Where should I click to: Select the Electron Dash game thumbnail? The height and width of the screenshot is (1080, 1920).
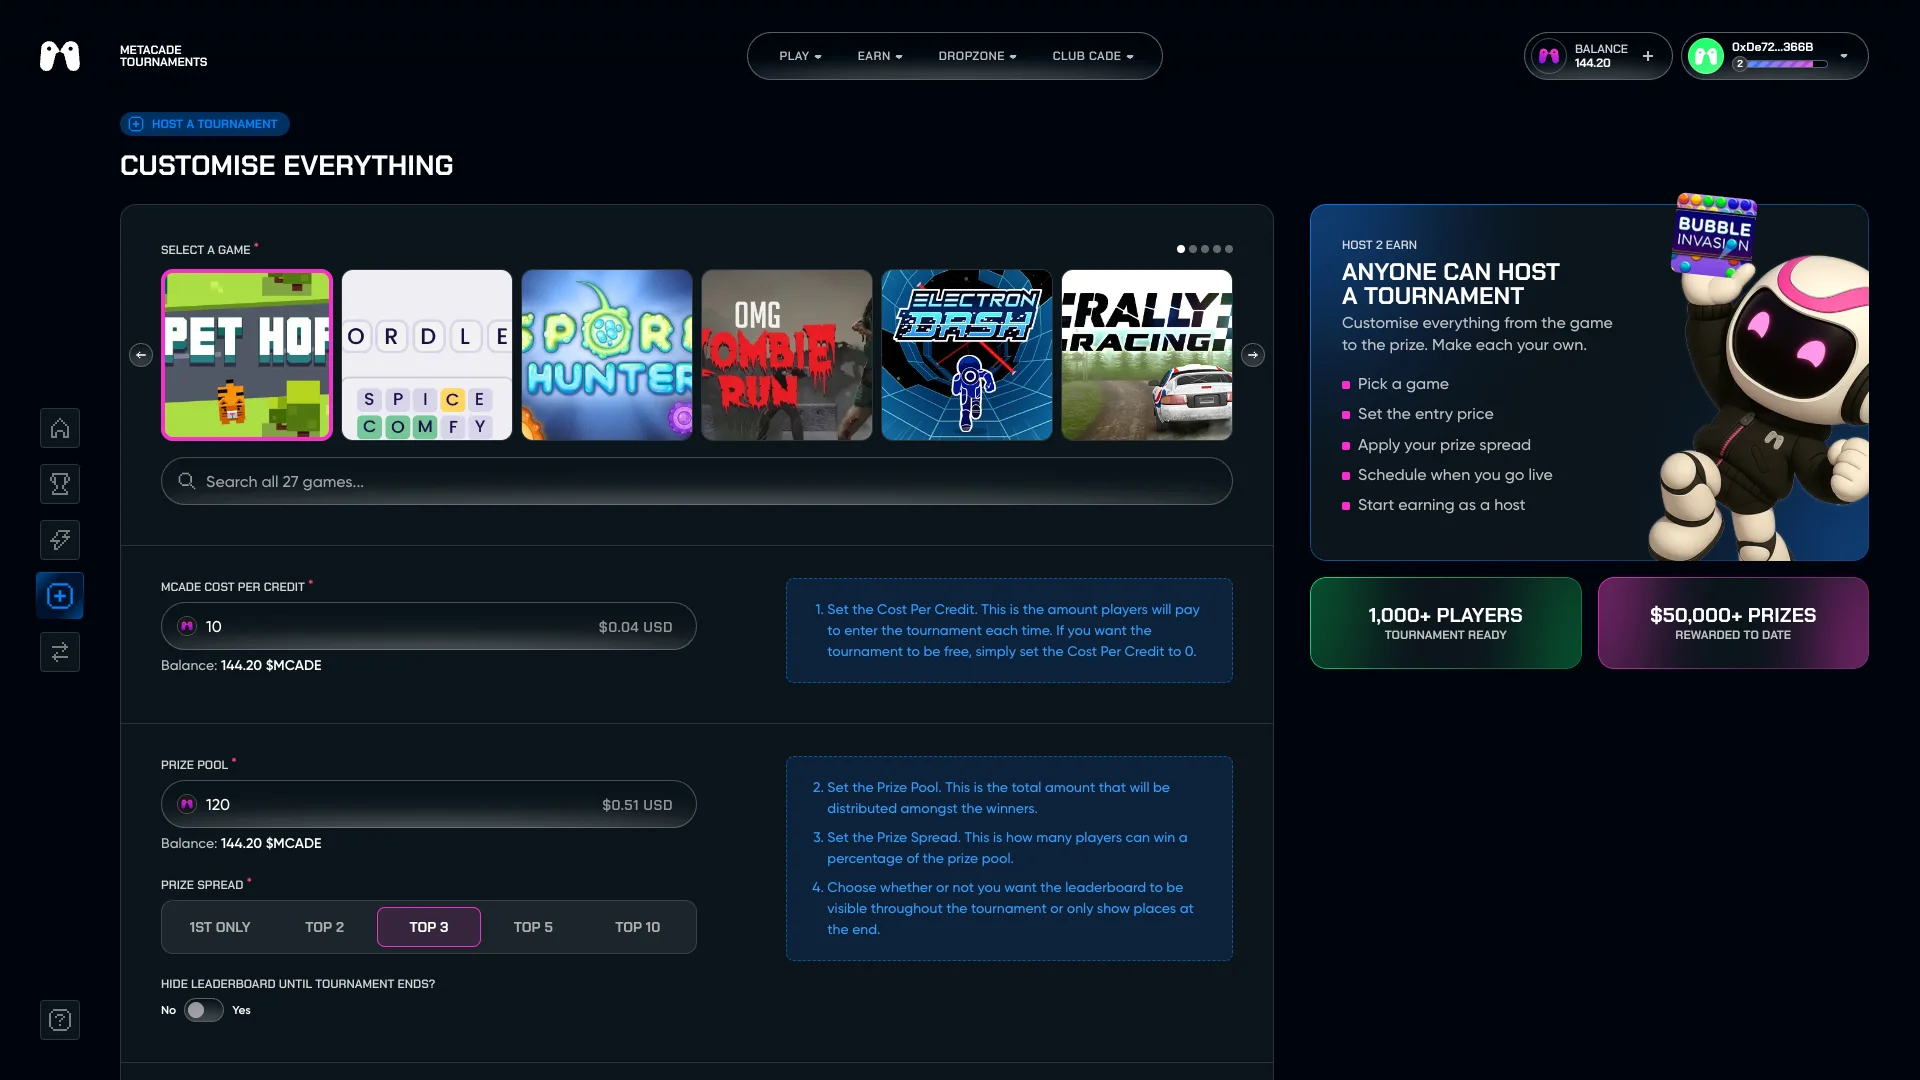[x=966, y=355]
